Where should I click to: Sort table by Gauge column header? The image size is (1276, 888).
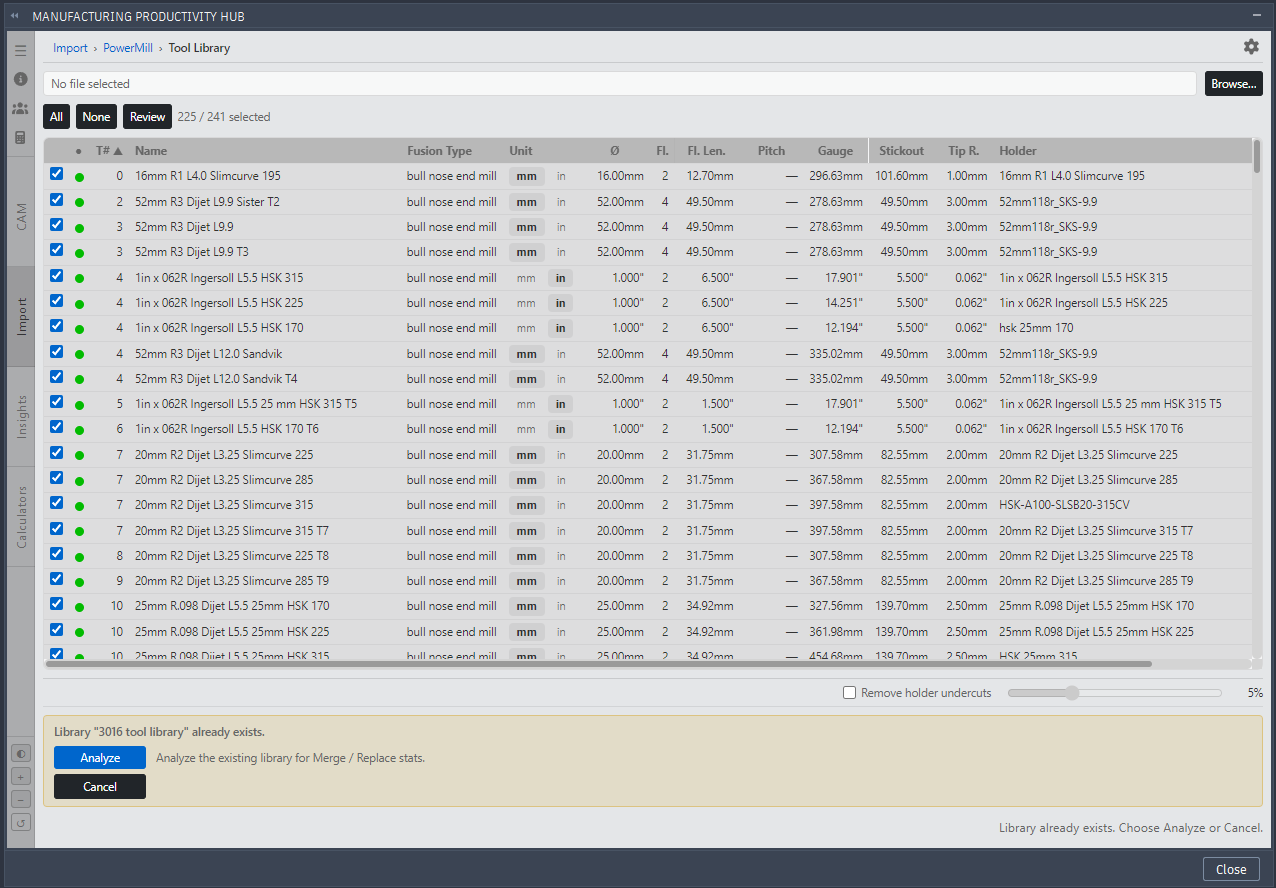coord(835,151)
